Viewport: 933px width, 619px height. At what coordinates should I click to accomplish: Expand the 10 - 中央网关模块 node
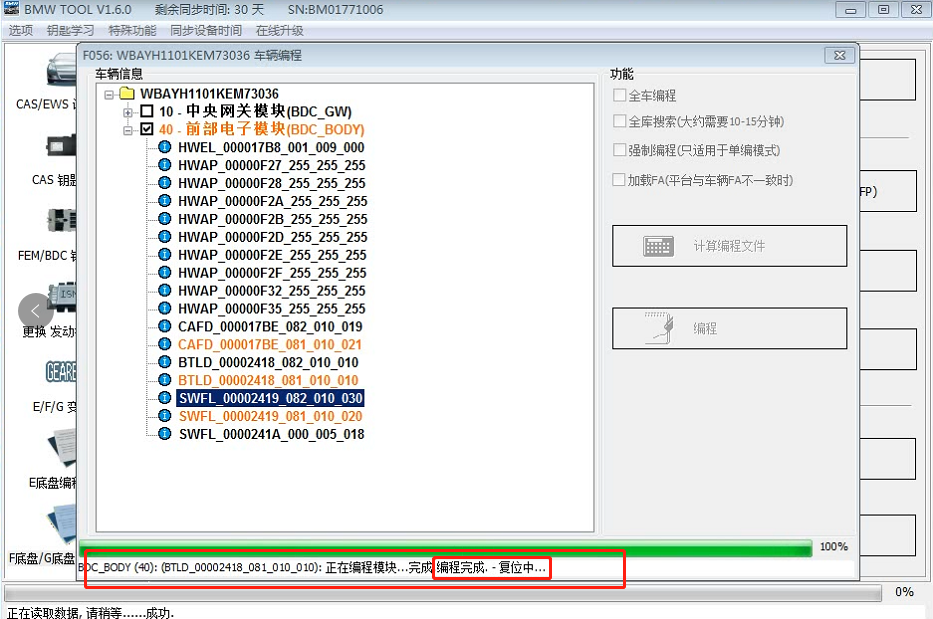pos(128,112)
